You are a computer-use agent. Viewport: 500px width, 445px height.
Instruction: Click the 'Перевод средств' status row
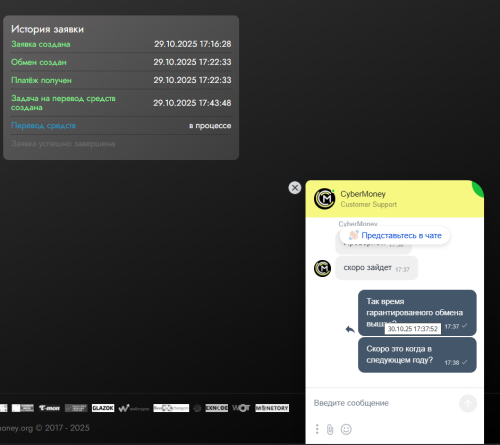click(121, 126)
